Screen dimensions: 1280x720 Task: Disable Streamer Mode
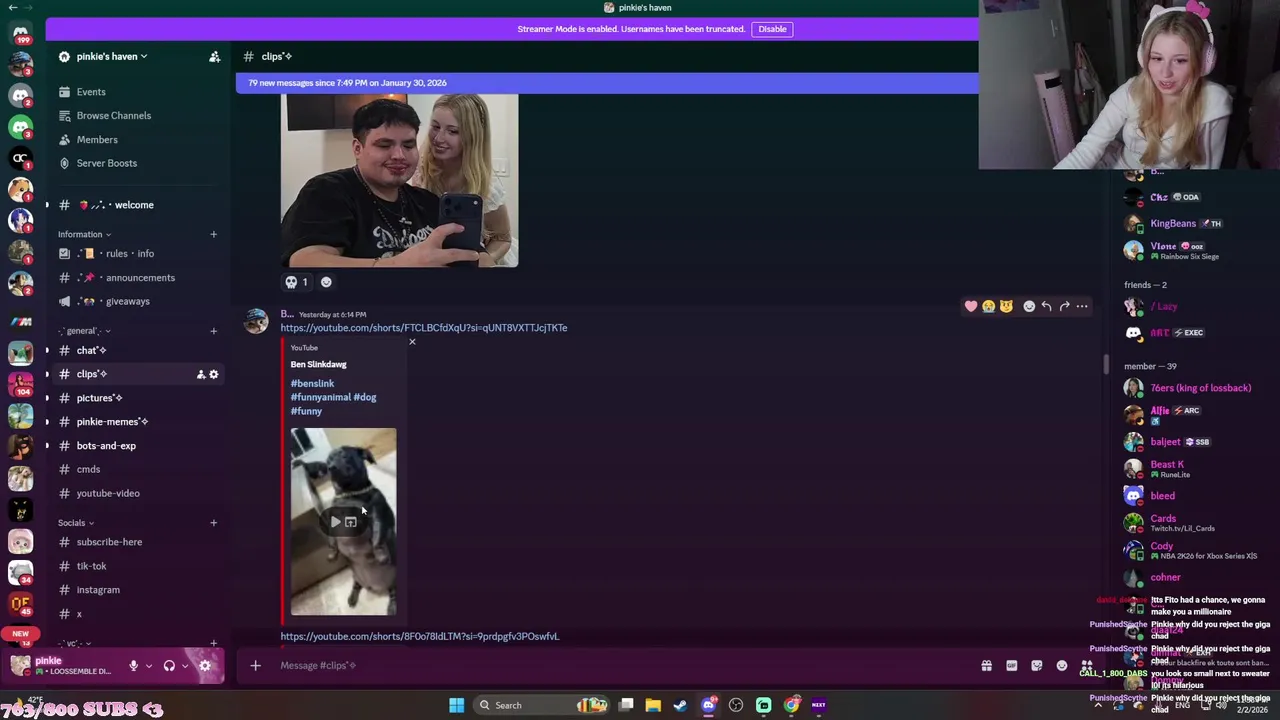click(x=772, y=29)
